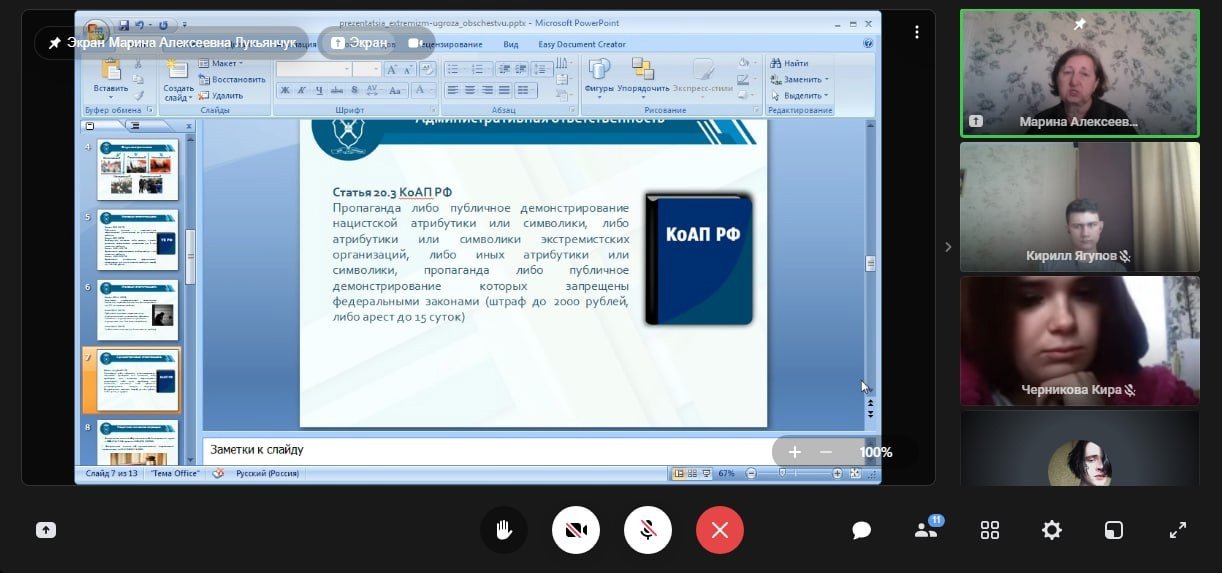Image resolution: width=1222 pixels, height=573 pixels.
Task: Start sharing your screen
Action: (x=45, y=531)
